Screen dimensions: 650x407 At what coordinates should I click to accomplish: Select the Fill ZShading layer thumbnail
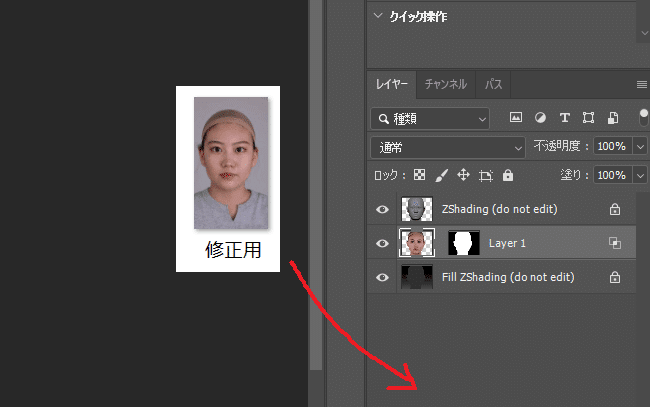pyautogui.click(x=417, y=277)
